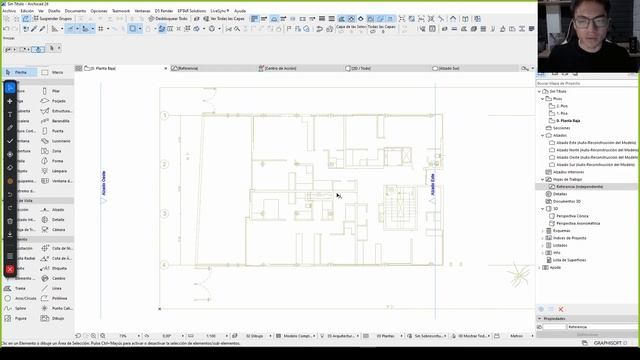Click the Buscar Mapa de Proyecto search field
The image size is (640, 360).
point(586,83)
